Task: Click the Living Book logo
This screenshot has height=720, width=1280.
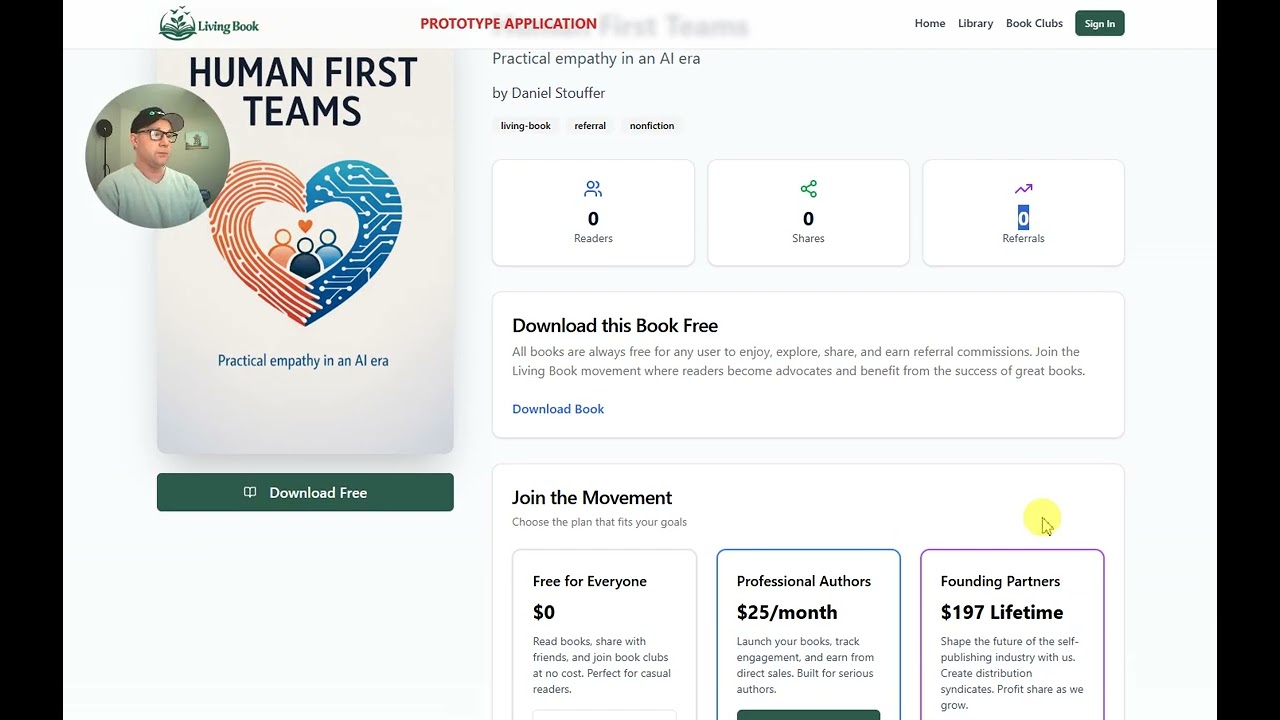Action: pos(208,23)
